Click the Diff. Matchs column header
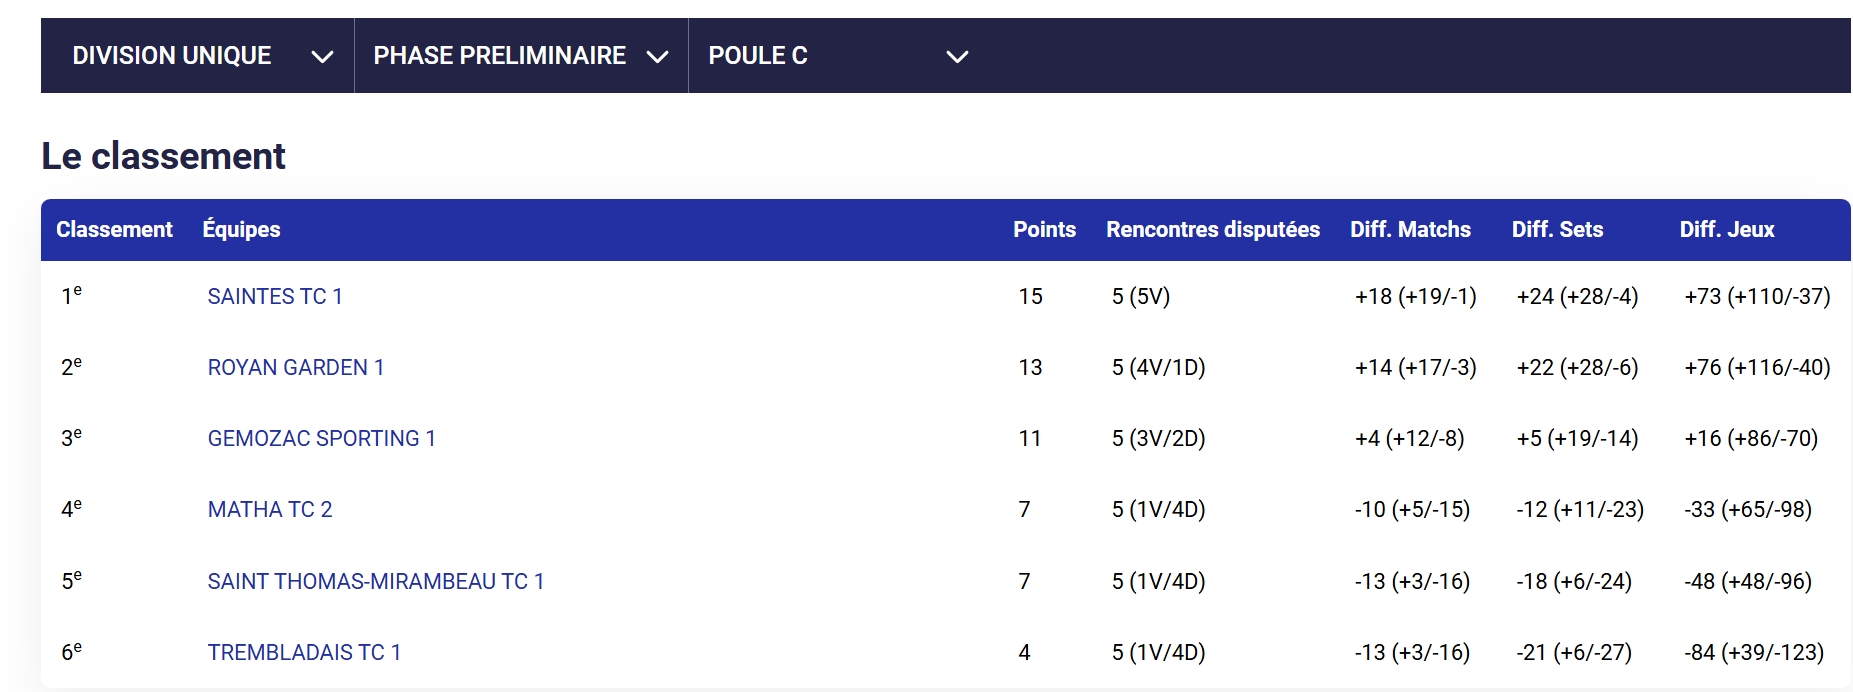The width and height of the screenshot is (1853, 692). point(1410,230)
